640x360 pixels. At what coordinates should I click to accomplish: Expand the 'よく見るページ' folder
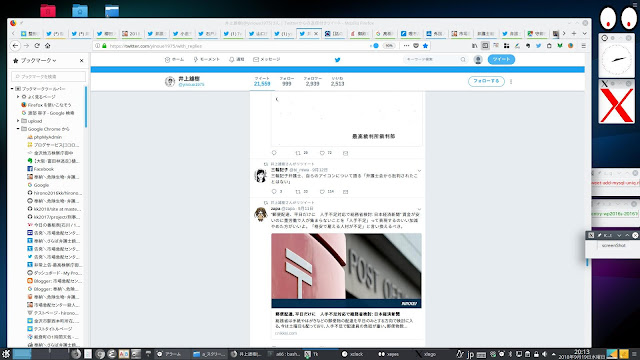tap(18, 97)
